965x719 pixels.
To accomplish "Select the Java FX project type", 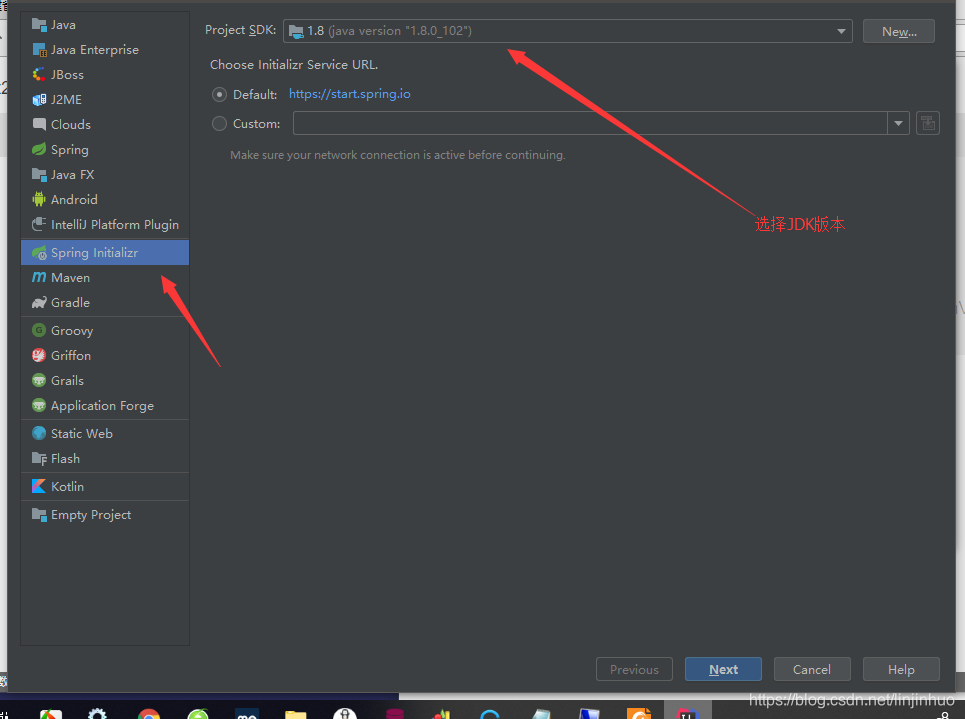I will click(105, 175).
